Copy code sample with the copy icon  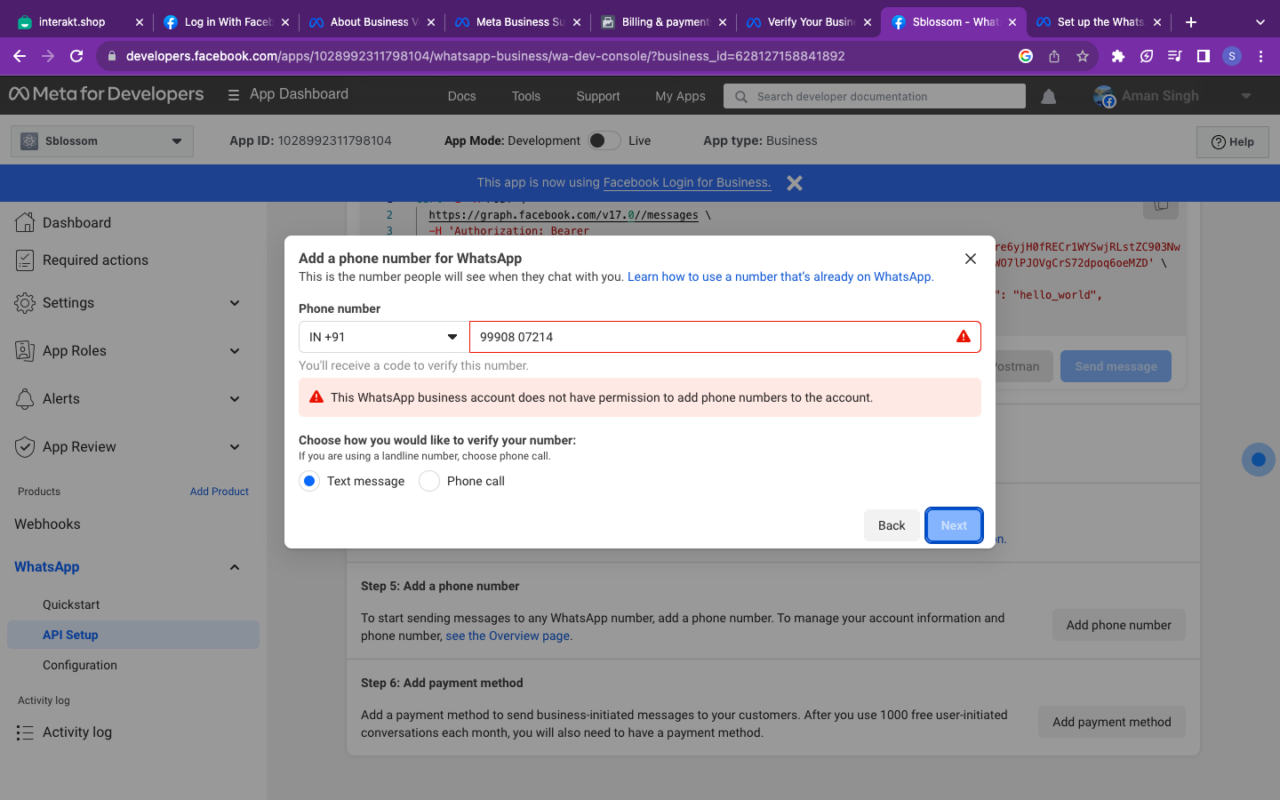tap(1160, 204)
